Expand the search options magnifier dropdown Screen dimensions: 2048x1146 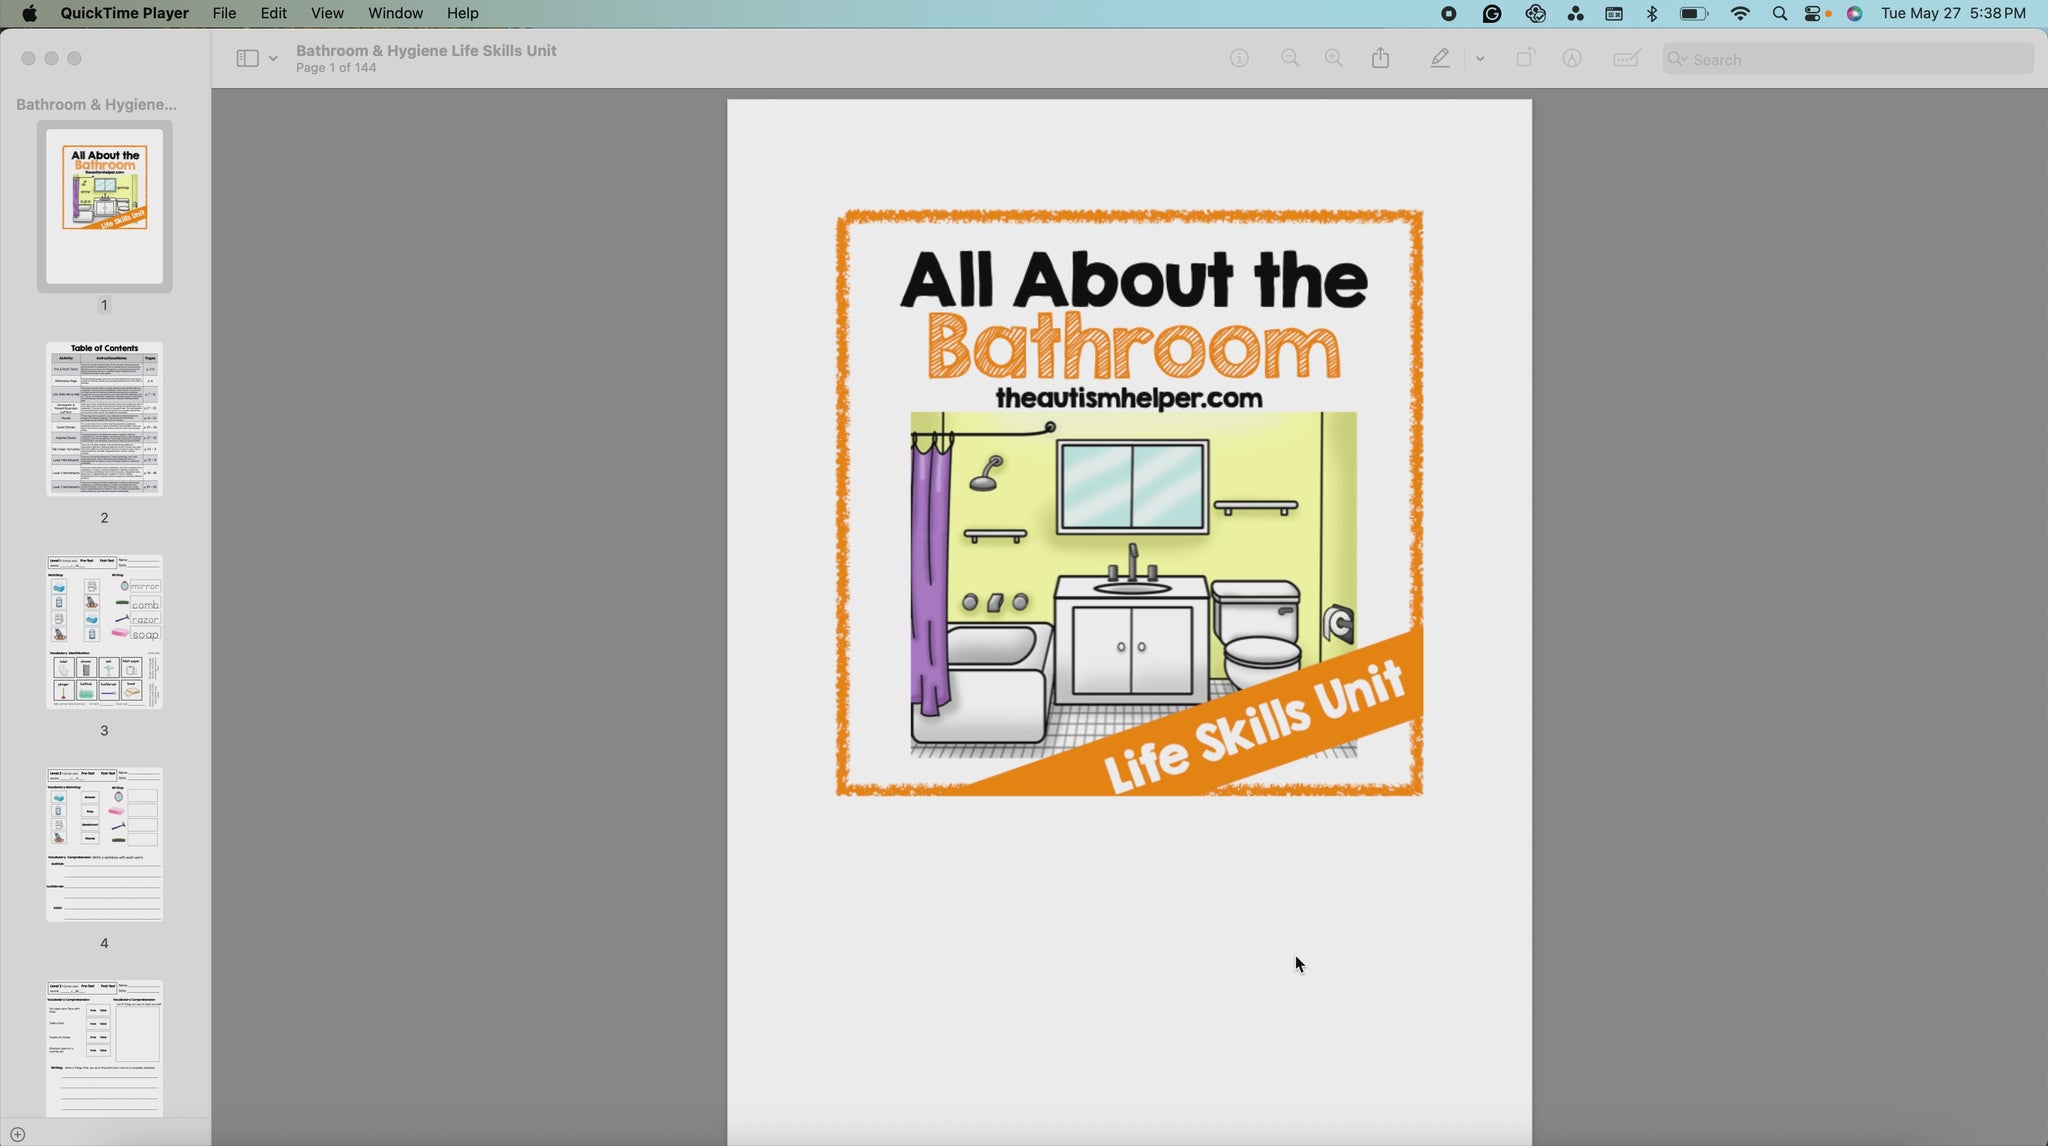click(1678, 59)
